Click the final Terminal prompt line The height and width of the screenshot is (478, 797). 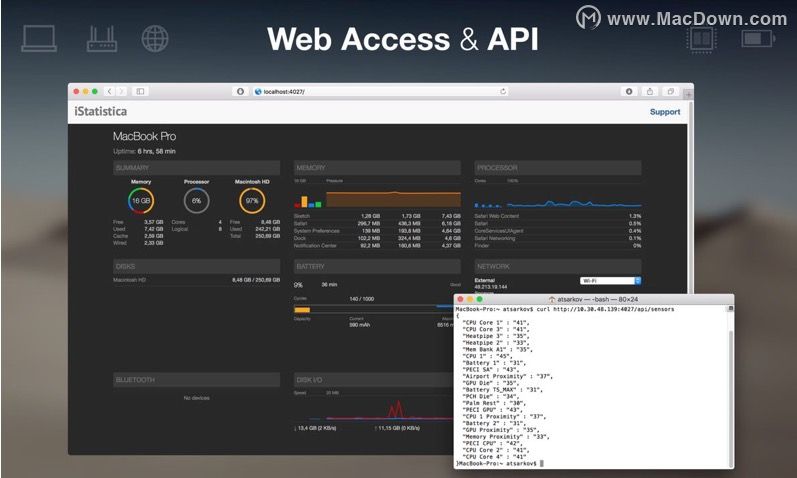point(500,463)
